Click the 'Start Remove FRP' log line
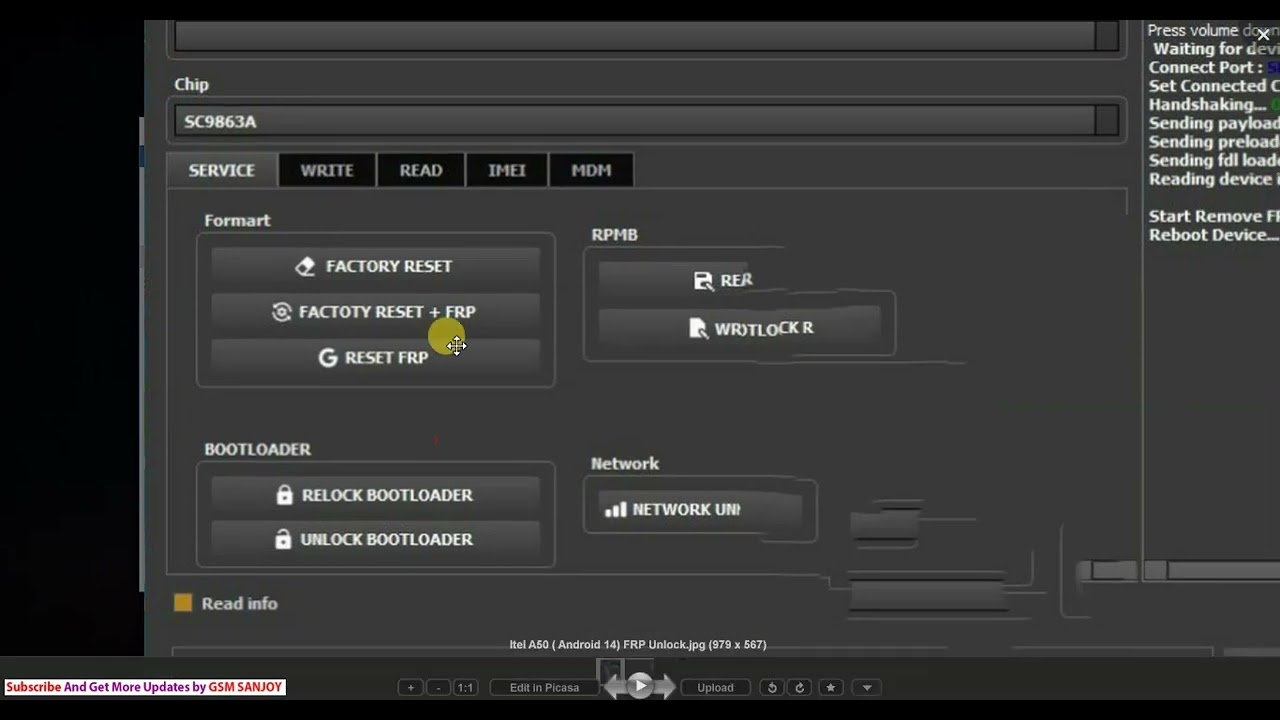 (1213, 216)
